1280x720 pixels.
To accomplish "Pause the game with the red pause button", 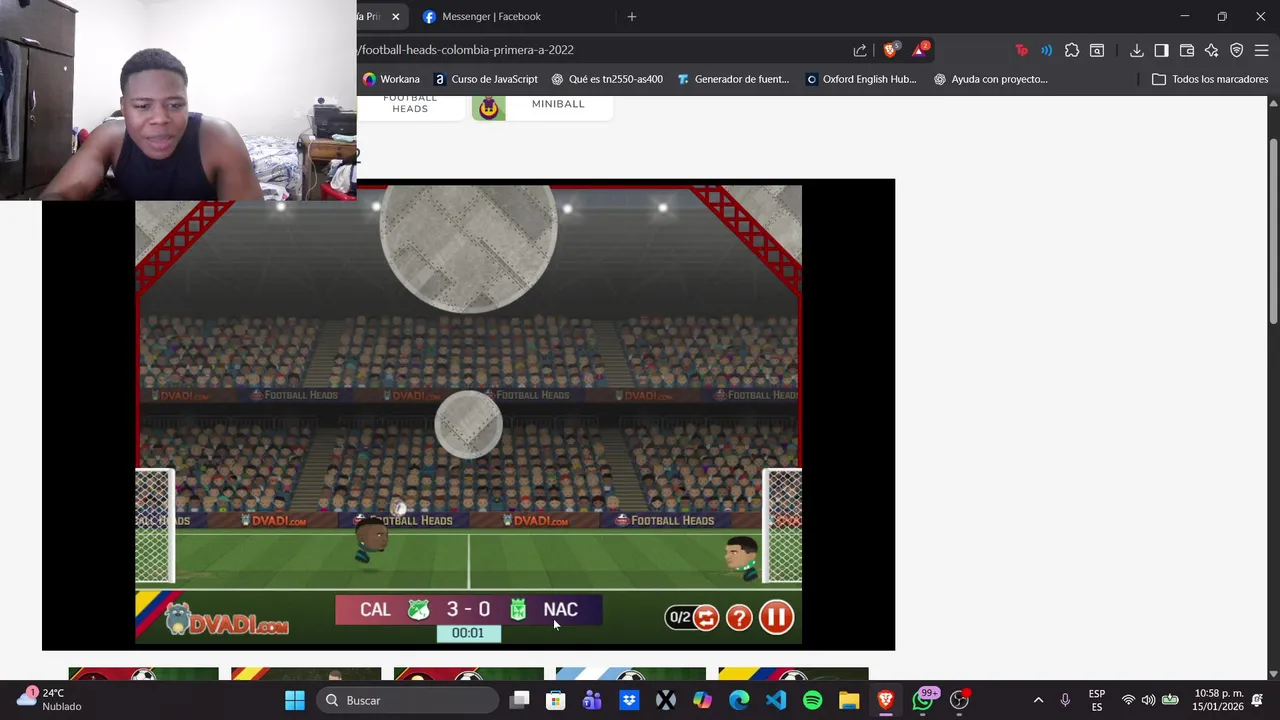I will 776,617.
